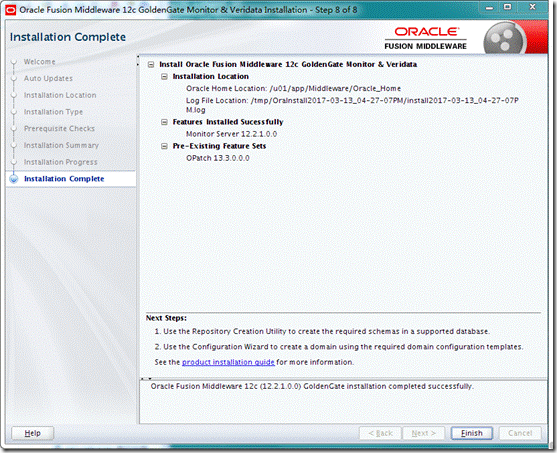
Task: Click the Fusion Middleware sphere logo
Action: 505,38
